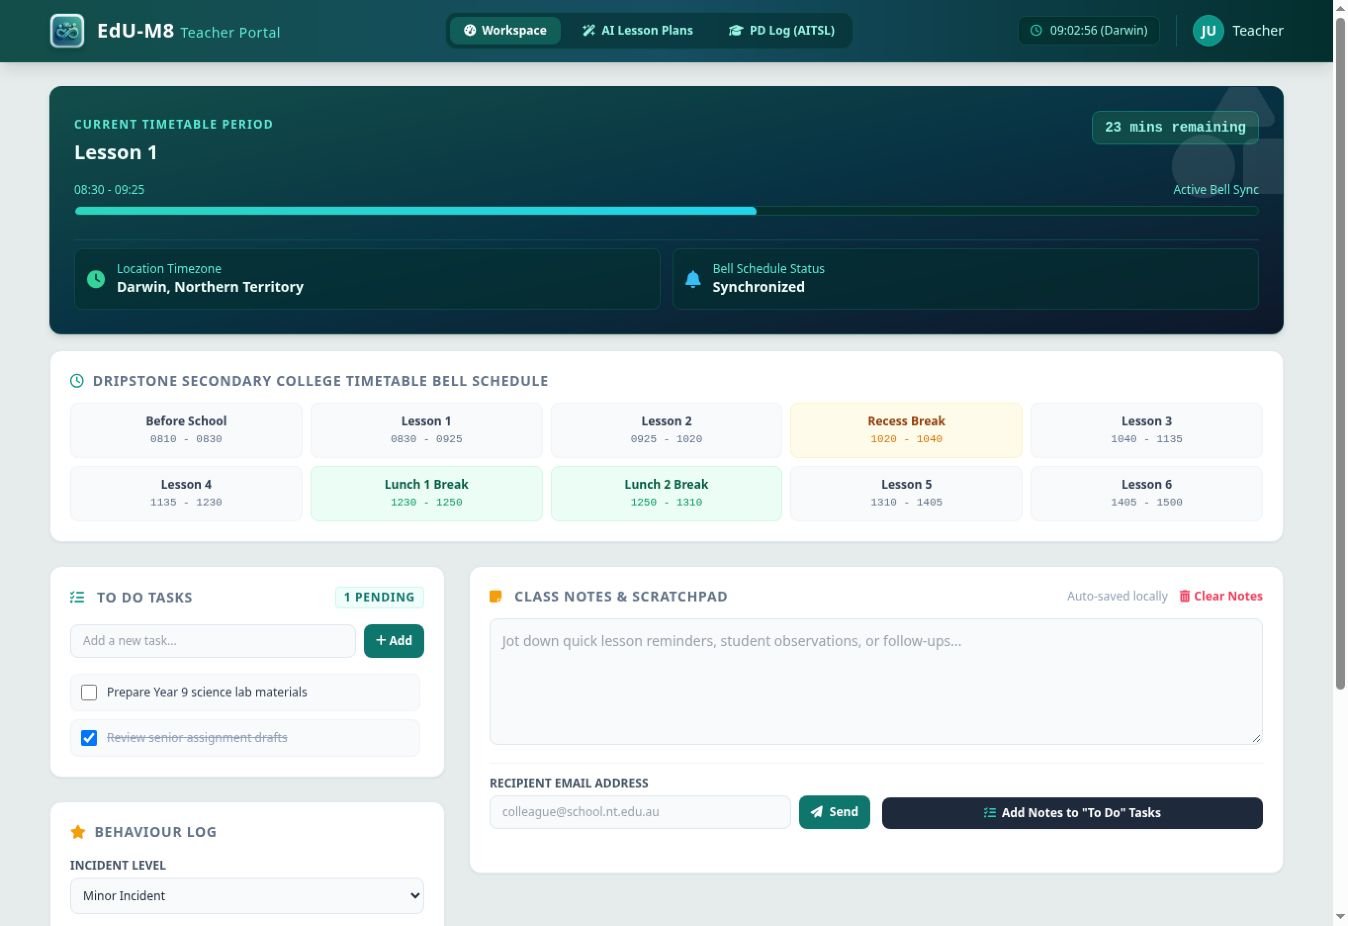Click the page vertical scrollbar

pyautogui.click(x=1340, y=353)
